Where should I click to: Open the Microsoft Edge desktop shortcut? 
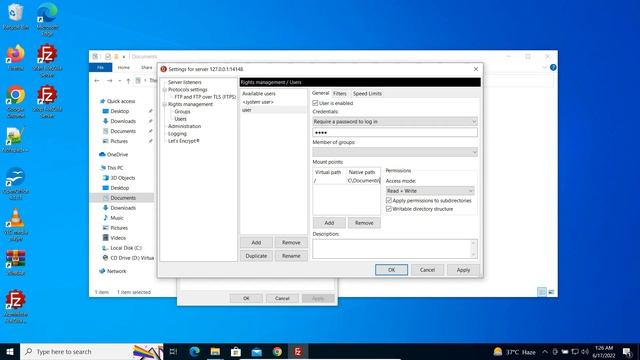pos(47,19)
